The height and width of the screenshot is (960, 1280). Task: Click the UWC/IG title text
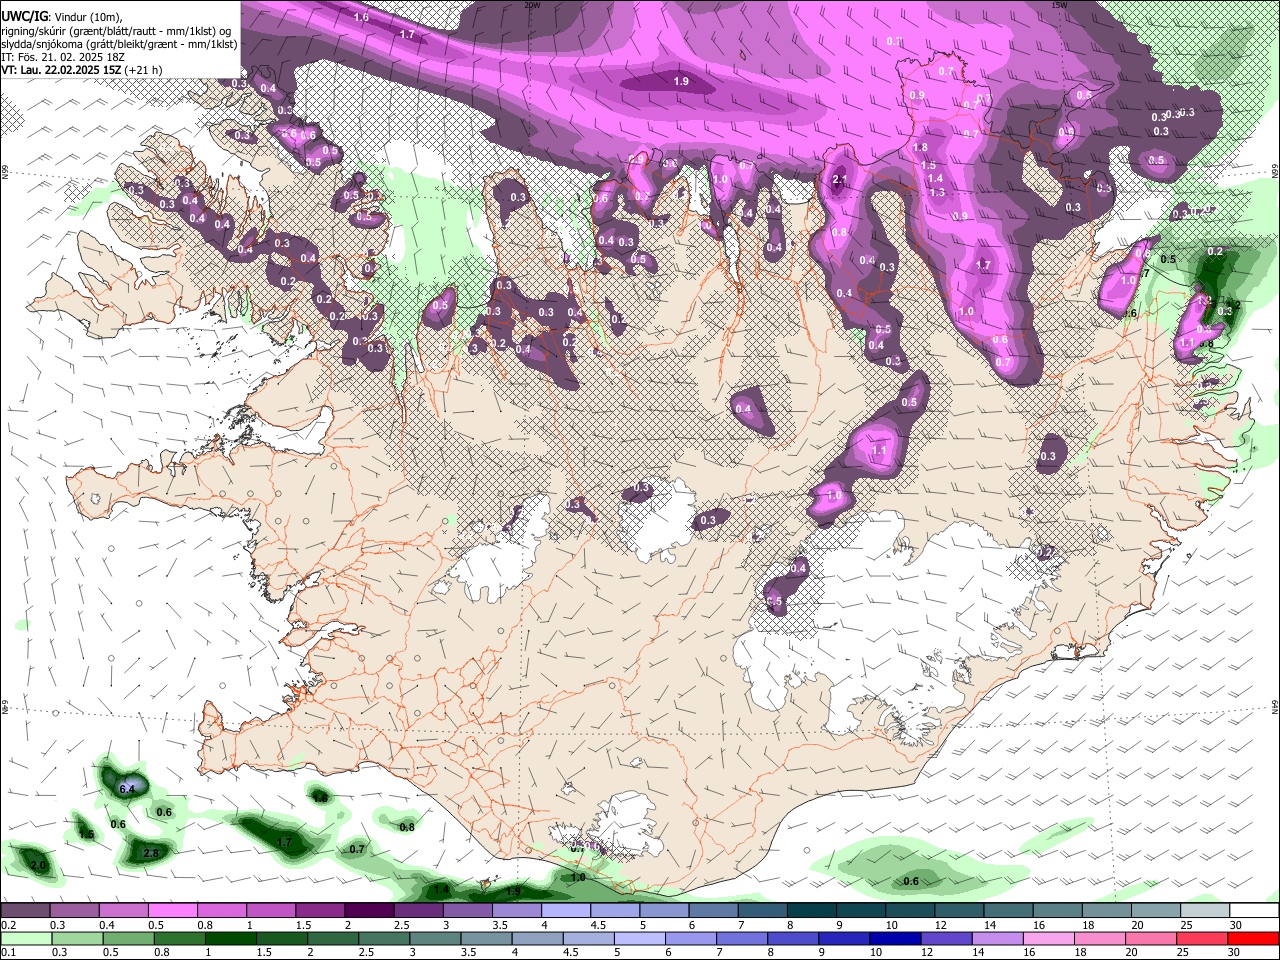[23, 17]
